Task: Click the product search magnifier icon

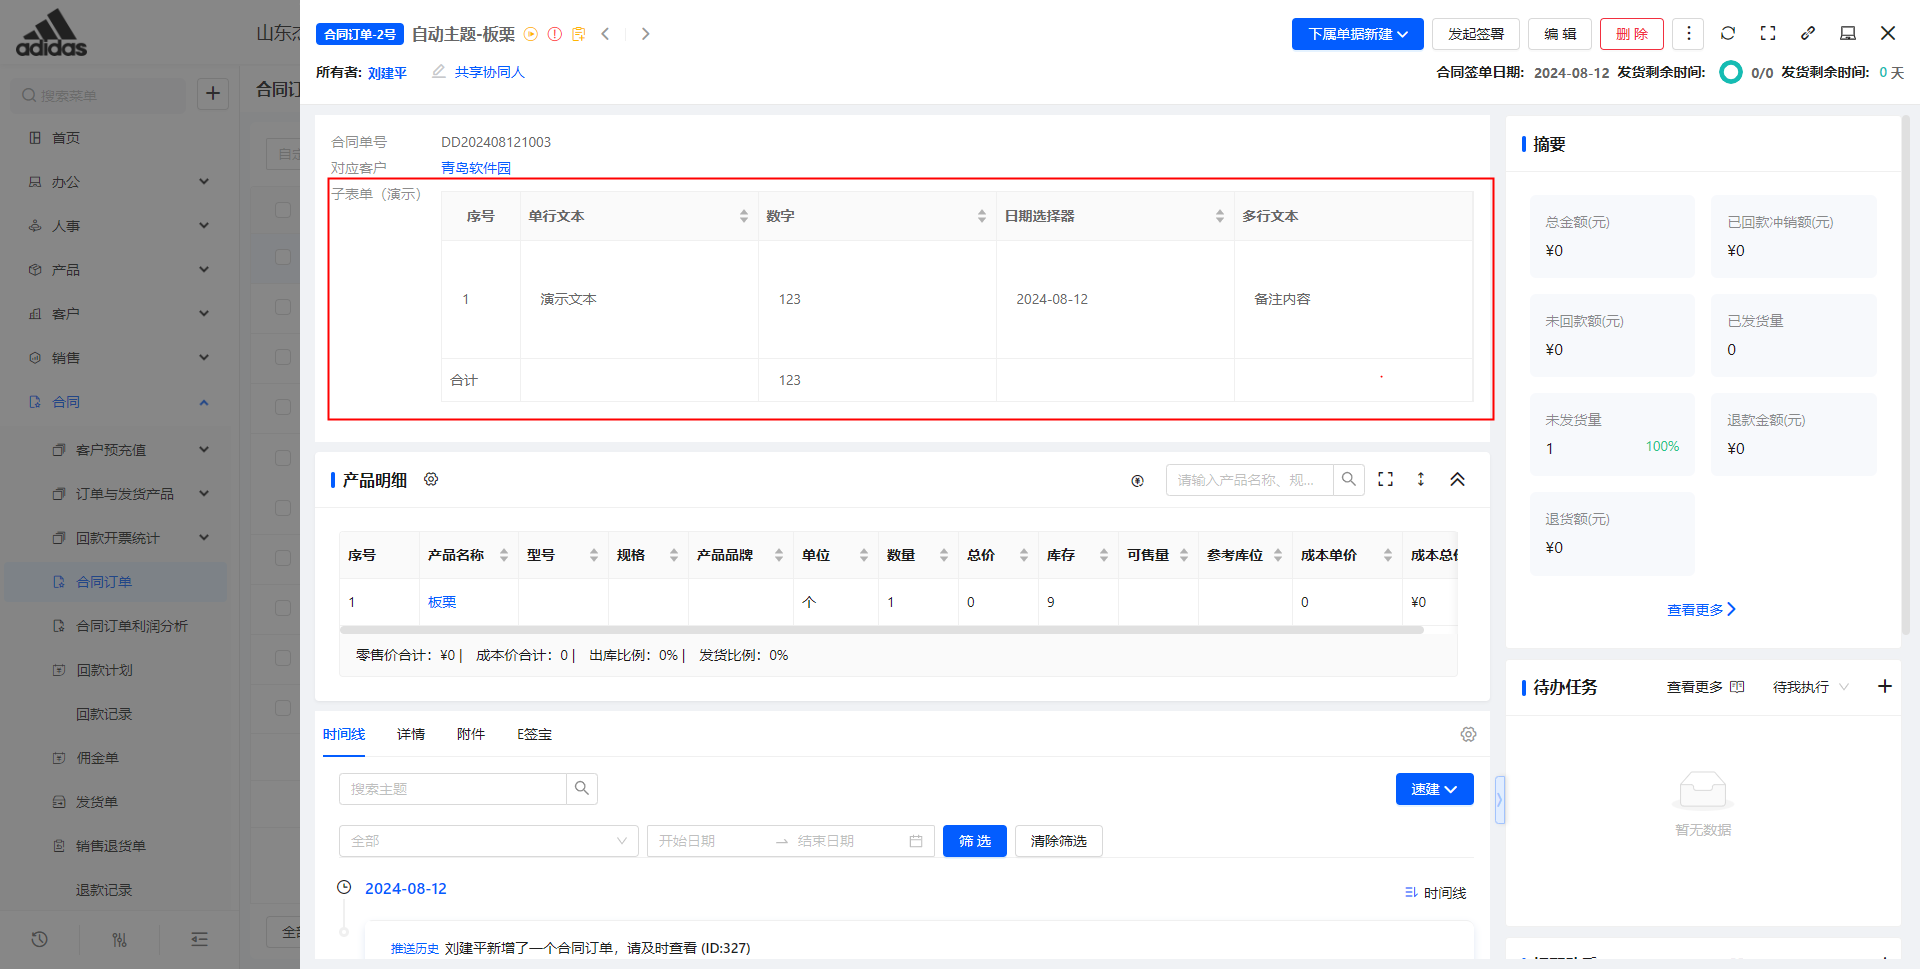Action: pyautogui.click(x=1348, y=479)
